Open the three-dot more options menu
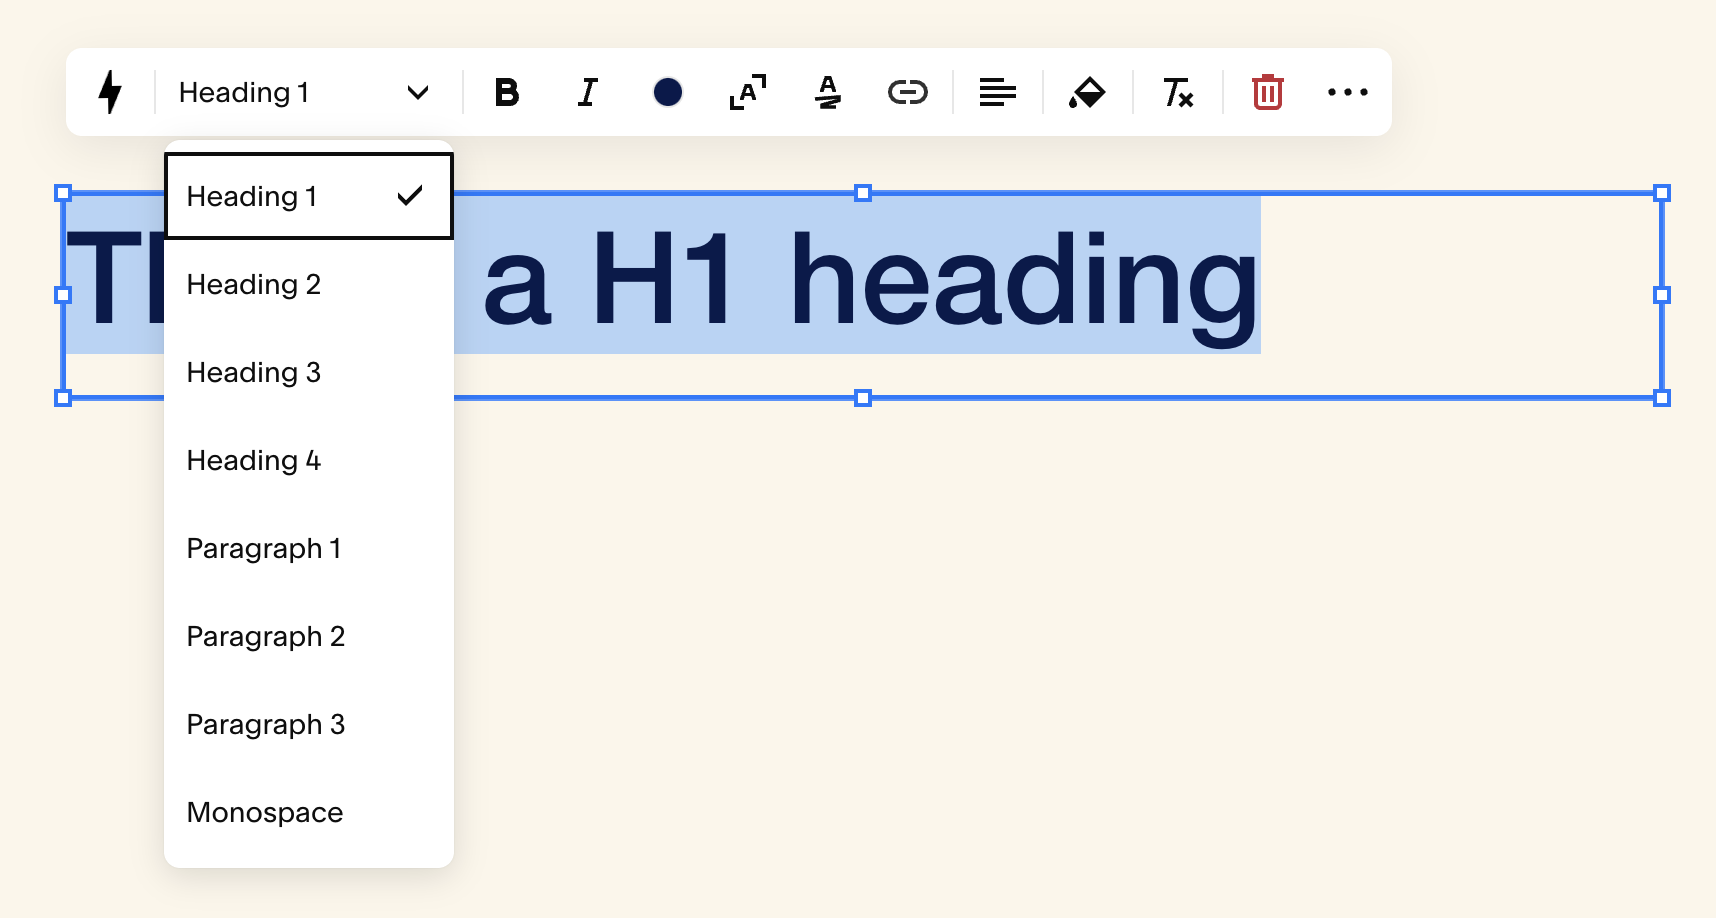The width and height of the screenshot is (1716, 918). (1348, 92)
